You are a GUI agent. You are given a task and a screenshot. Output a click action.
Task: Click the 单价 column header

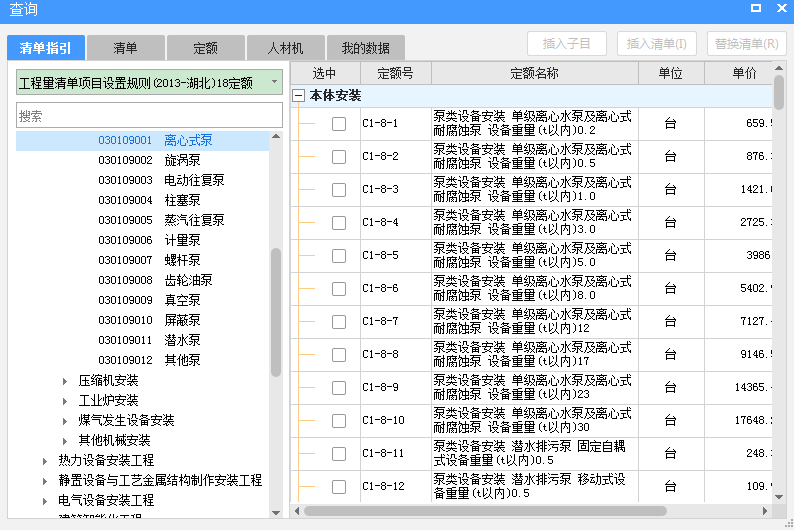pos(739,73)
